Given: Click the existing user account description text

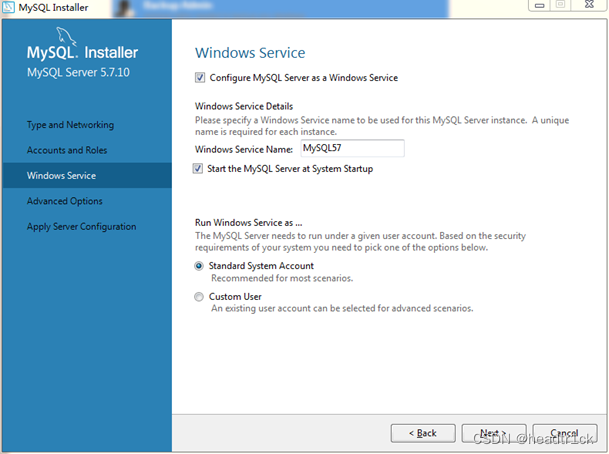Looking at the screenshot, I should coord(342,308).
